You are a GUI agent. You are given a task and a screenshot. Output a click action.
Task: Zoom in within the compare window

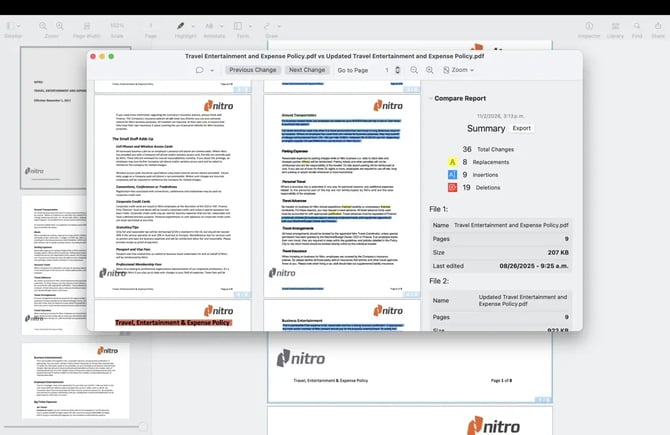(429, 70)
